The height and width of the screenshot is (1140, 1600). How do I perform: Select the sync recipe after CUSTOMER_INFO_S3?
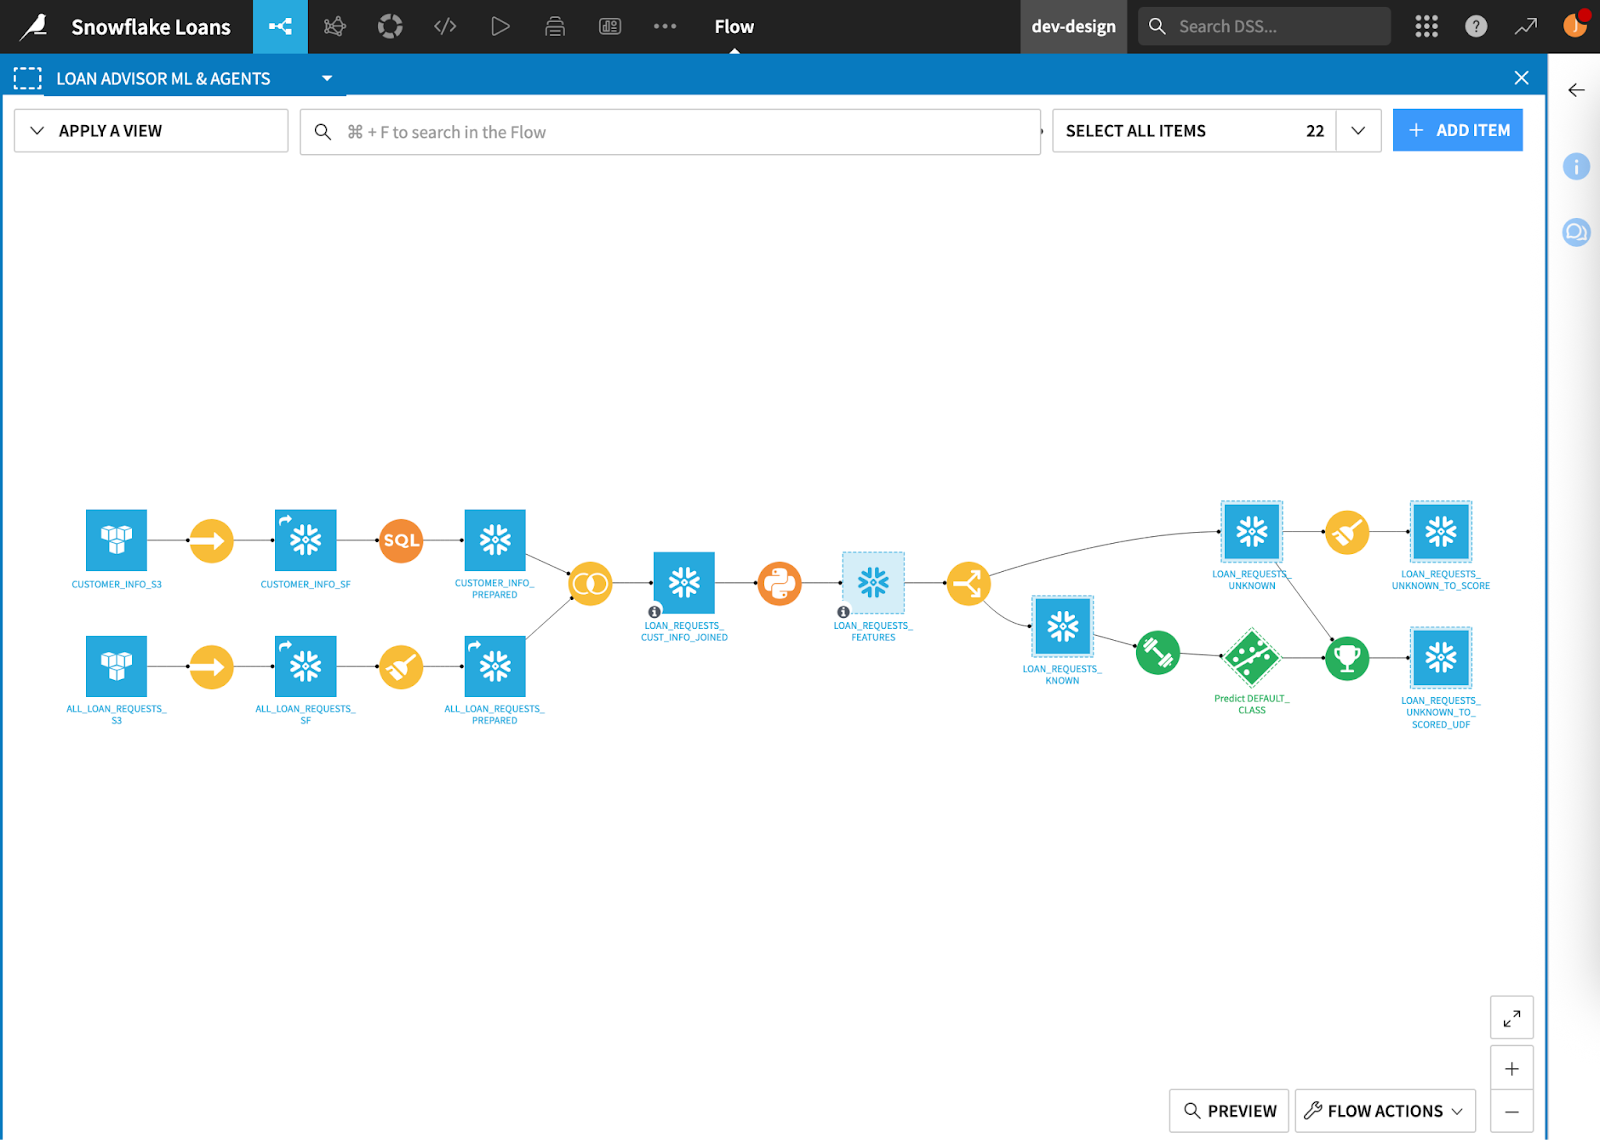click(211, 541)
